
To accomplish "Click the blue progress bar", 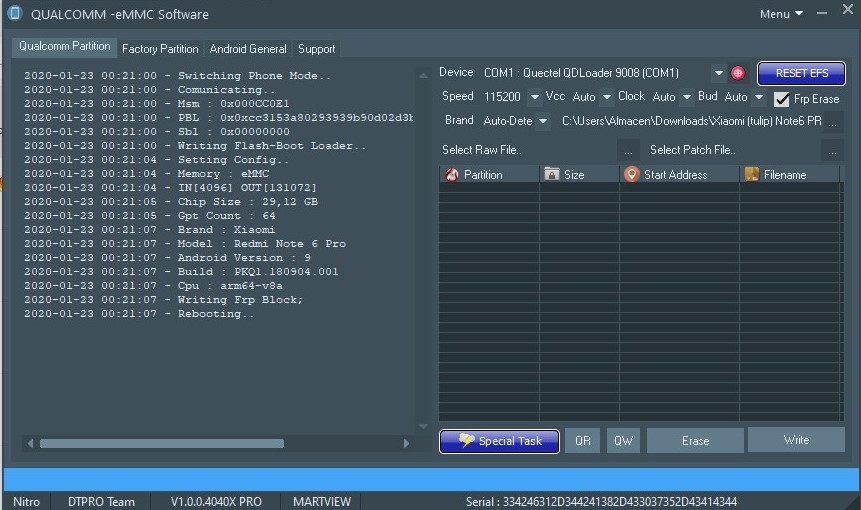I will [x=432, y=479].
